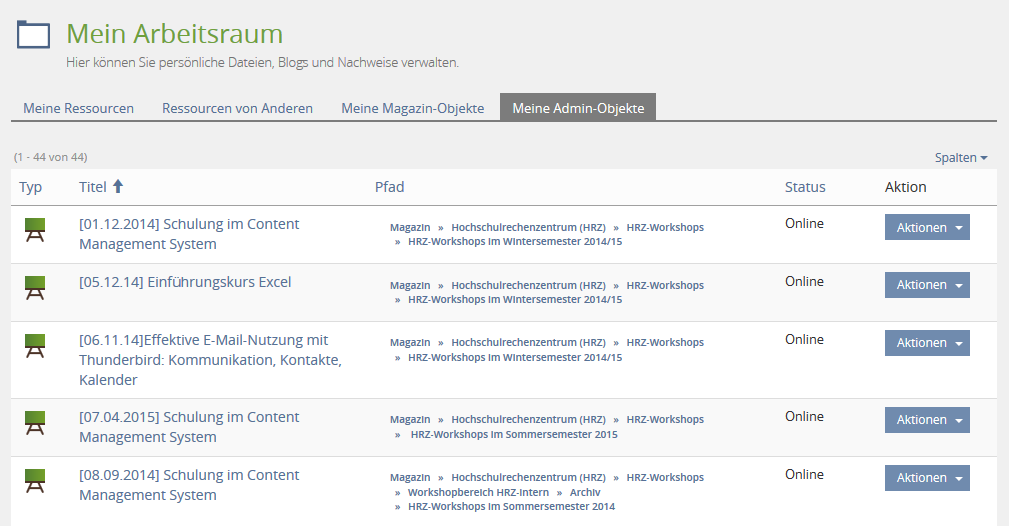
Task: Expand Aktionen for the Thunderbird E-Mail row
Action: (926, 343)
